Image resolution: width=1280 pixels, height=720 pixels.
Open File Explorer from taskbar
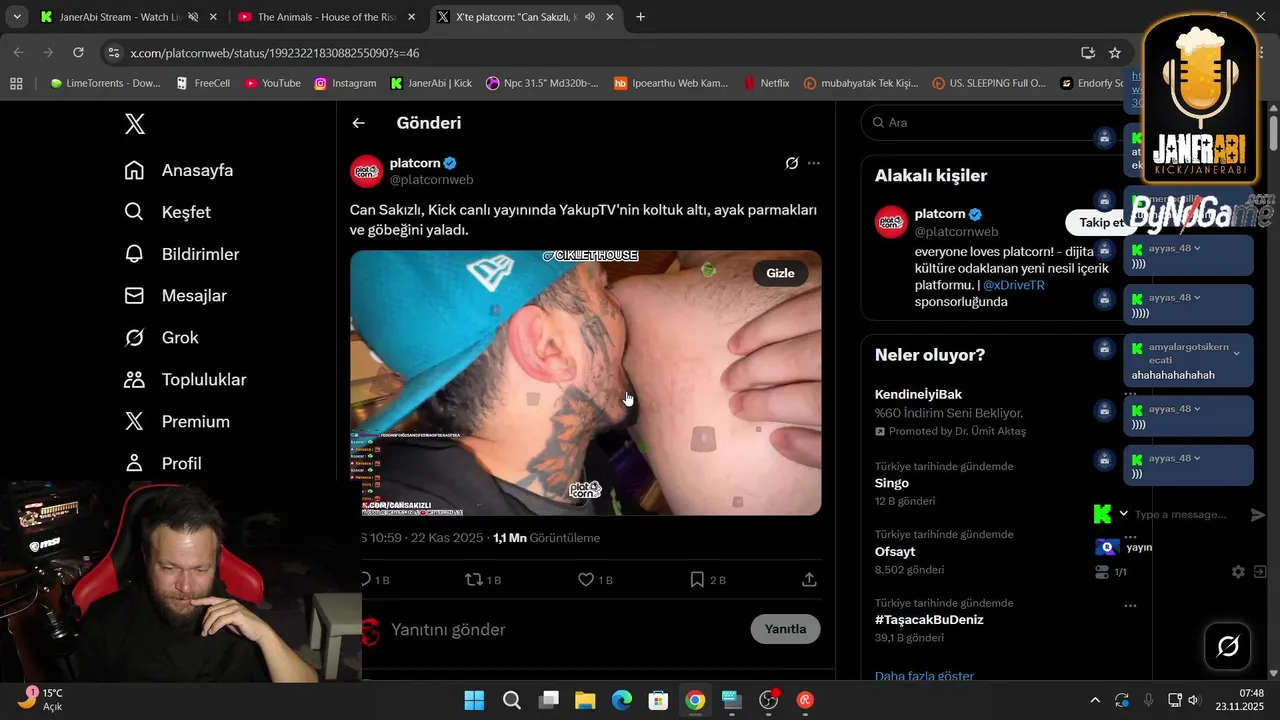585,700
